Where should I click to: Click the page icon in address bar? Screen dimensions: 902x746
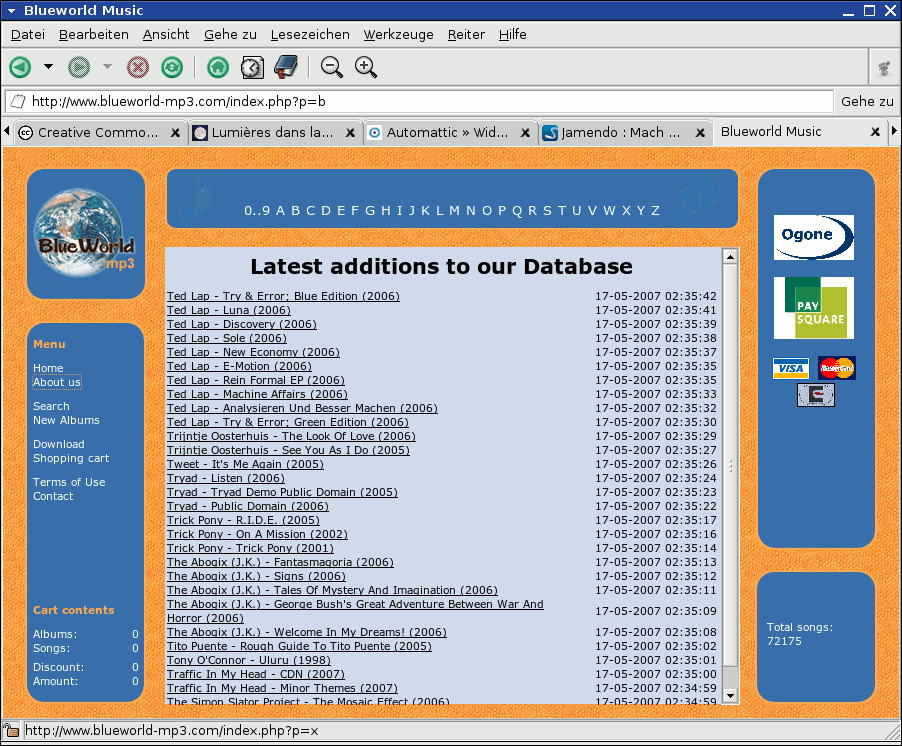(18, 102)
